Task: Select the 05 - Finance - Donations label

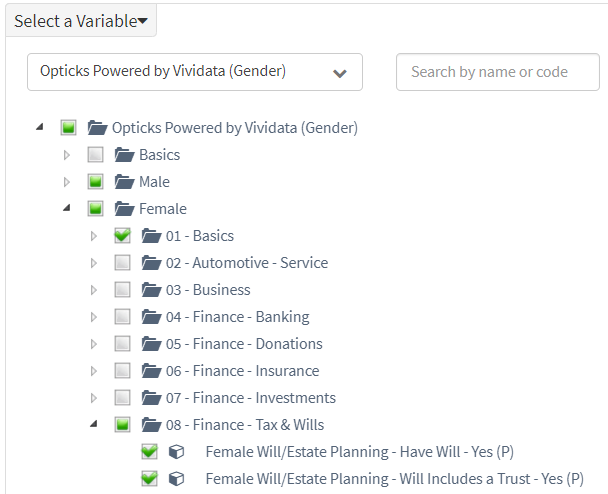Action: (x=244, y=344)
